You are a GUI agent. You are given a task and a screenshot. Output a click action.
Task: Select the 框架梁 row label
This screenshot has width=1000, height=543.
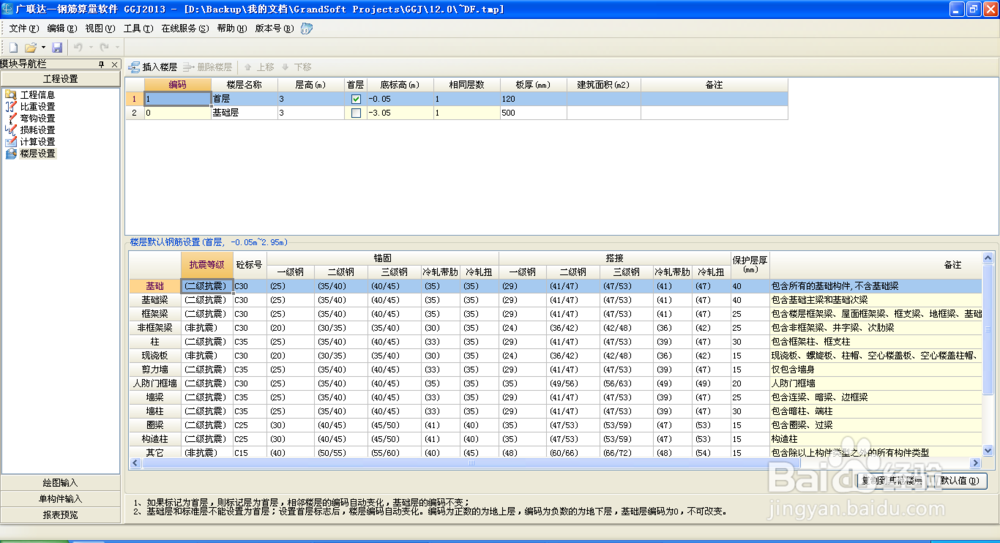[x=155, y=314]
